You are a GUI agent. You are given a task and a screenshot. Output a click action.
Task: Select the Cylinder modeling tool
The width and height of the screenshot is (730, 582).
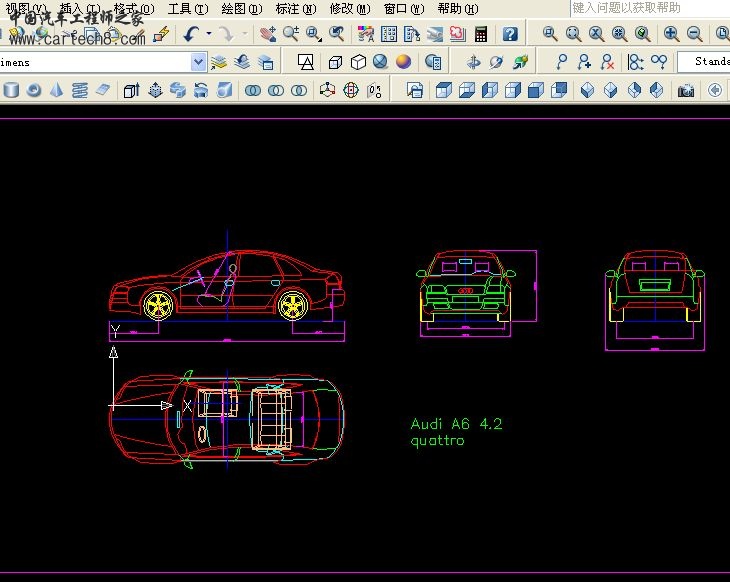[x=11, y=90]
